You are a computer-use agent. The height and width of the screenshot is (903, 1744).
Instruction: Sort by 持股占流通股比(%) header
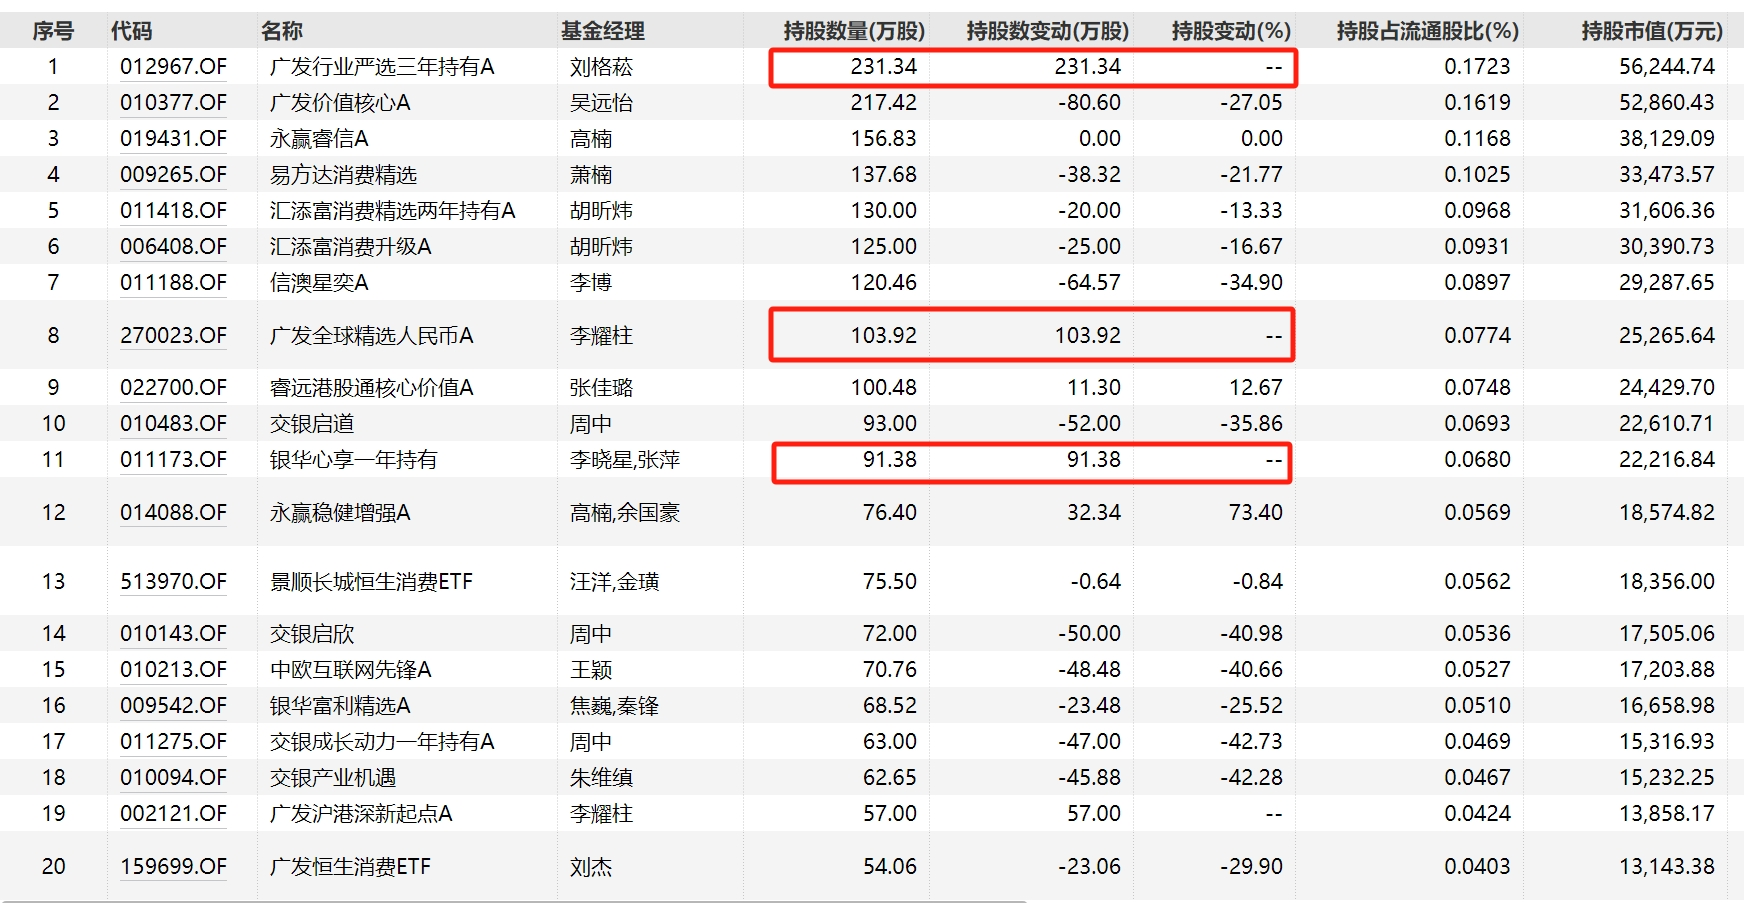tap(1427, 31)
